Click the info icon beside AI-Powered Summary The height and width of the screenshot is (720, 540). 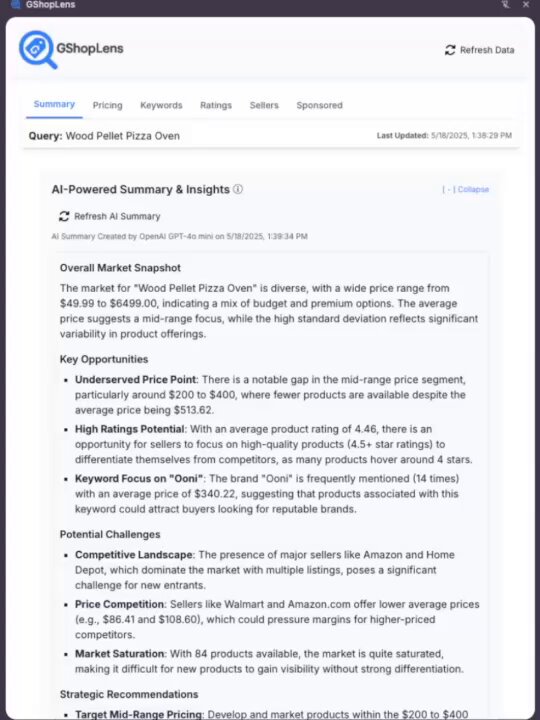coord(238,189)
